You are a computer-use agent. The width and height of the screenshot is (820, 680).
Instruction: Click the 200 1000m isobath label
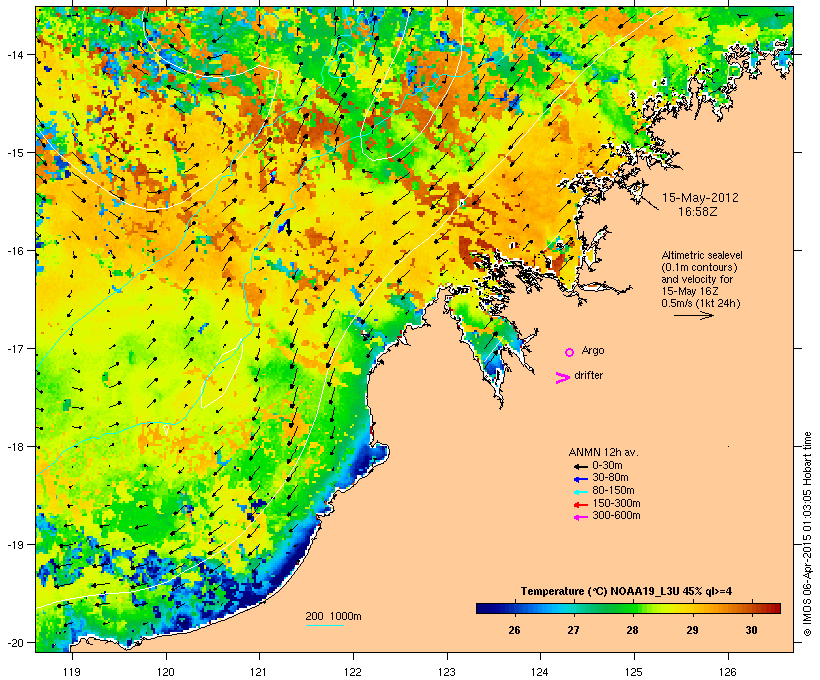[x=333, y=616]
